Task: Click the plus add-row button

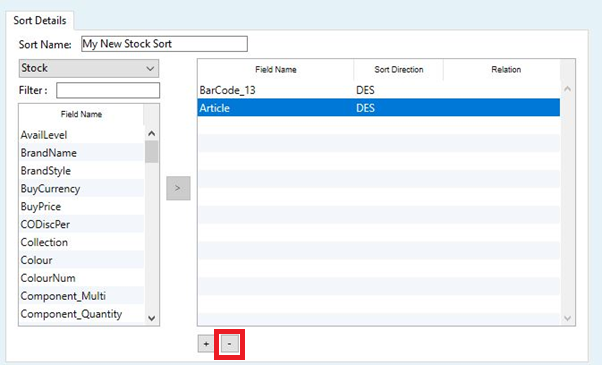Action: click(206, 344)
